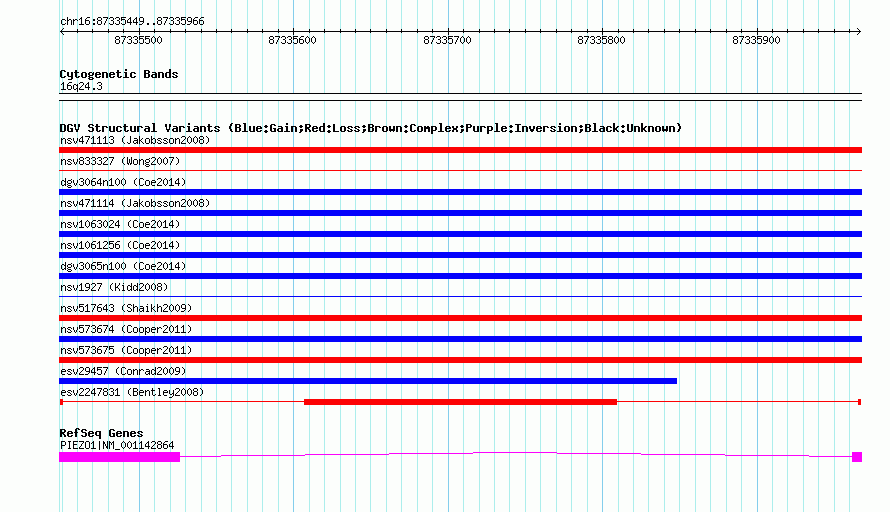The image size is (890, 512).
Task: Open variant nsv1061256 (Coe2014) label
Action: 120,245
